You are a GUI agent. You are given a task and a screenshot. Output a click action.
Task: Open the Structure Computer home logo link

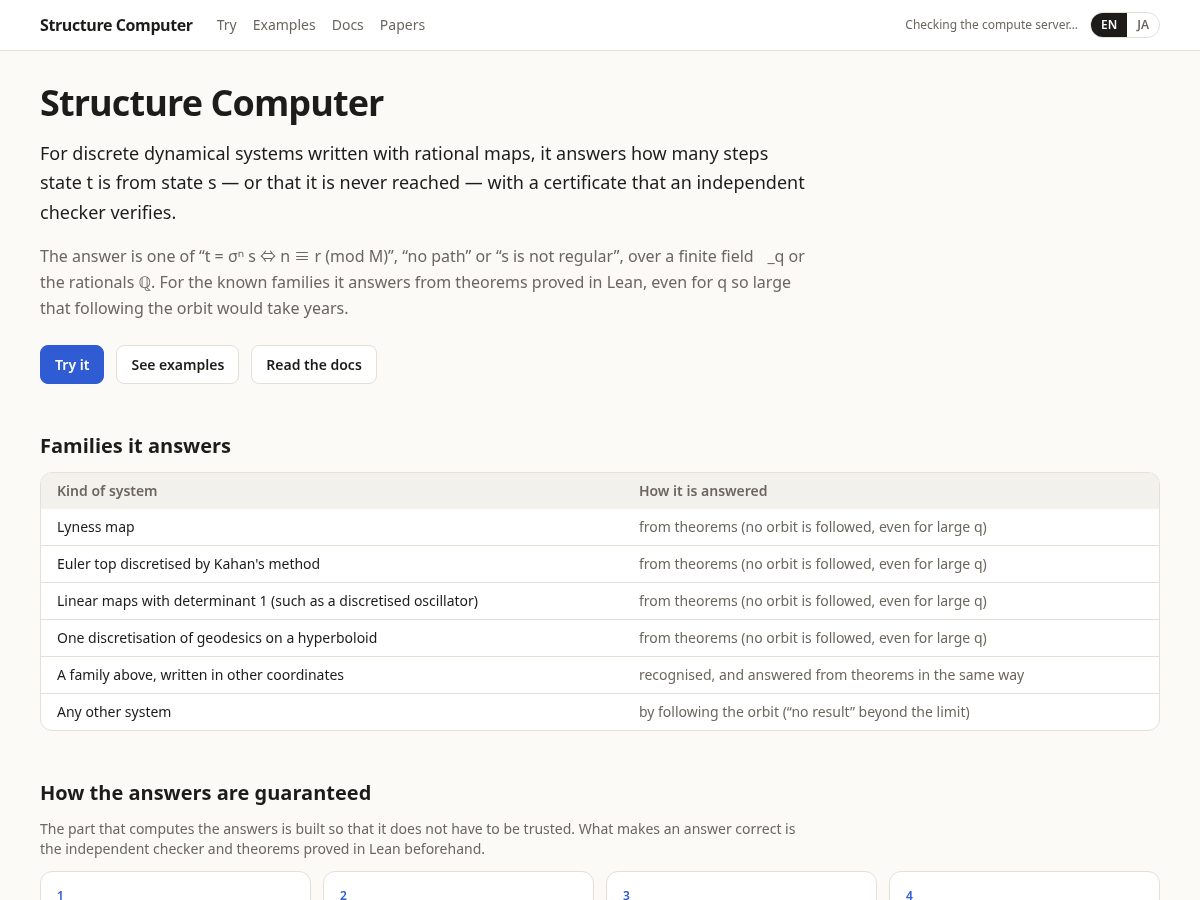click(x=116, y=25)
